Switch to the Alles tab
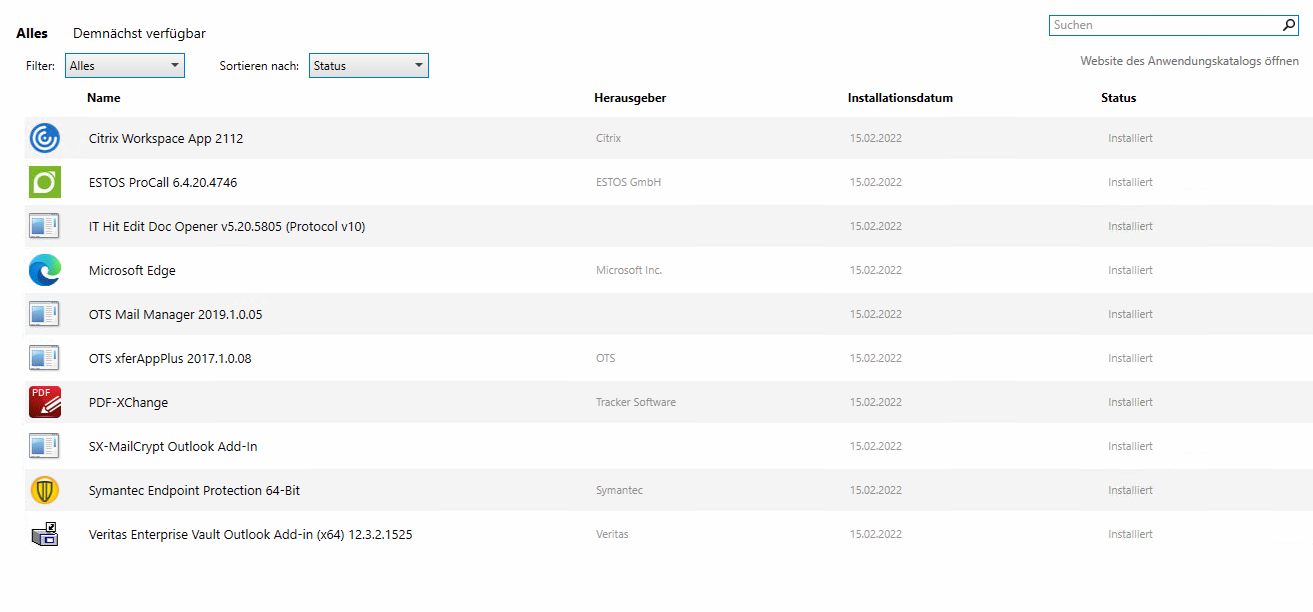This screenshot has height=612, width=1313. click(x=32, y=34)
